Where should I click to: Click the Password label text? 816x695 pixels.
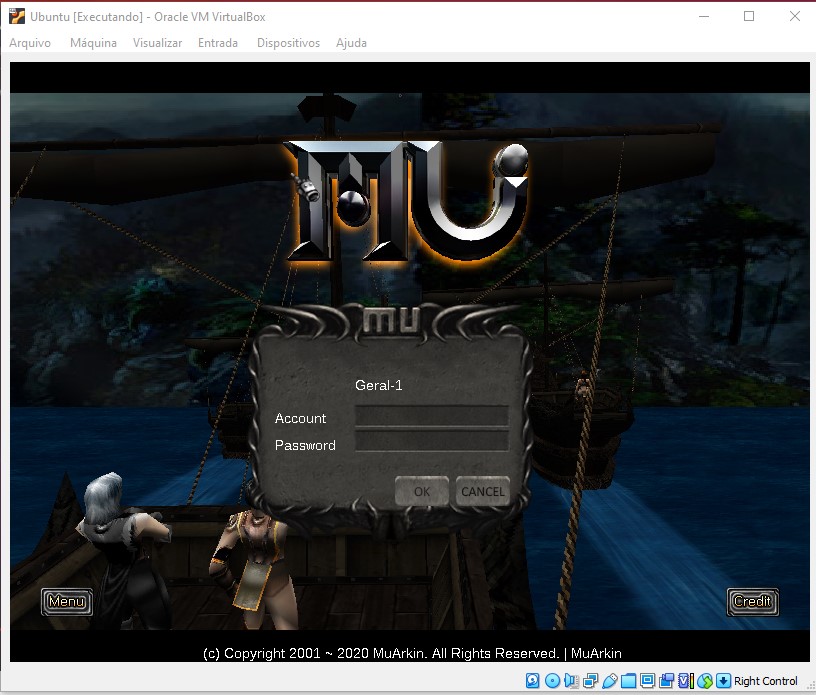305,445
